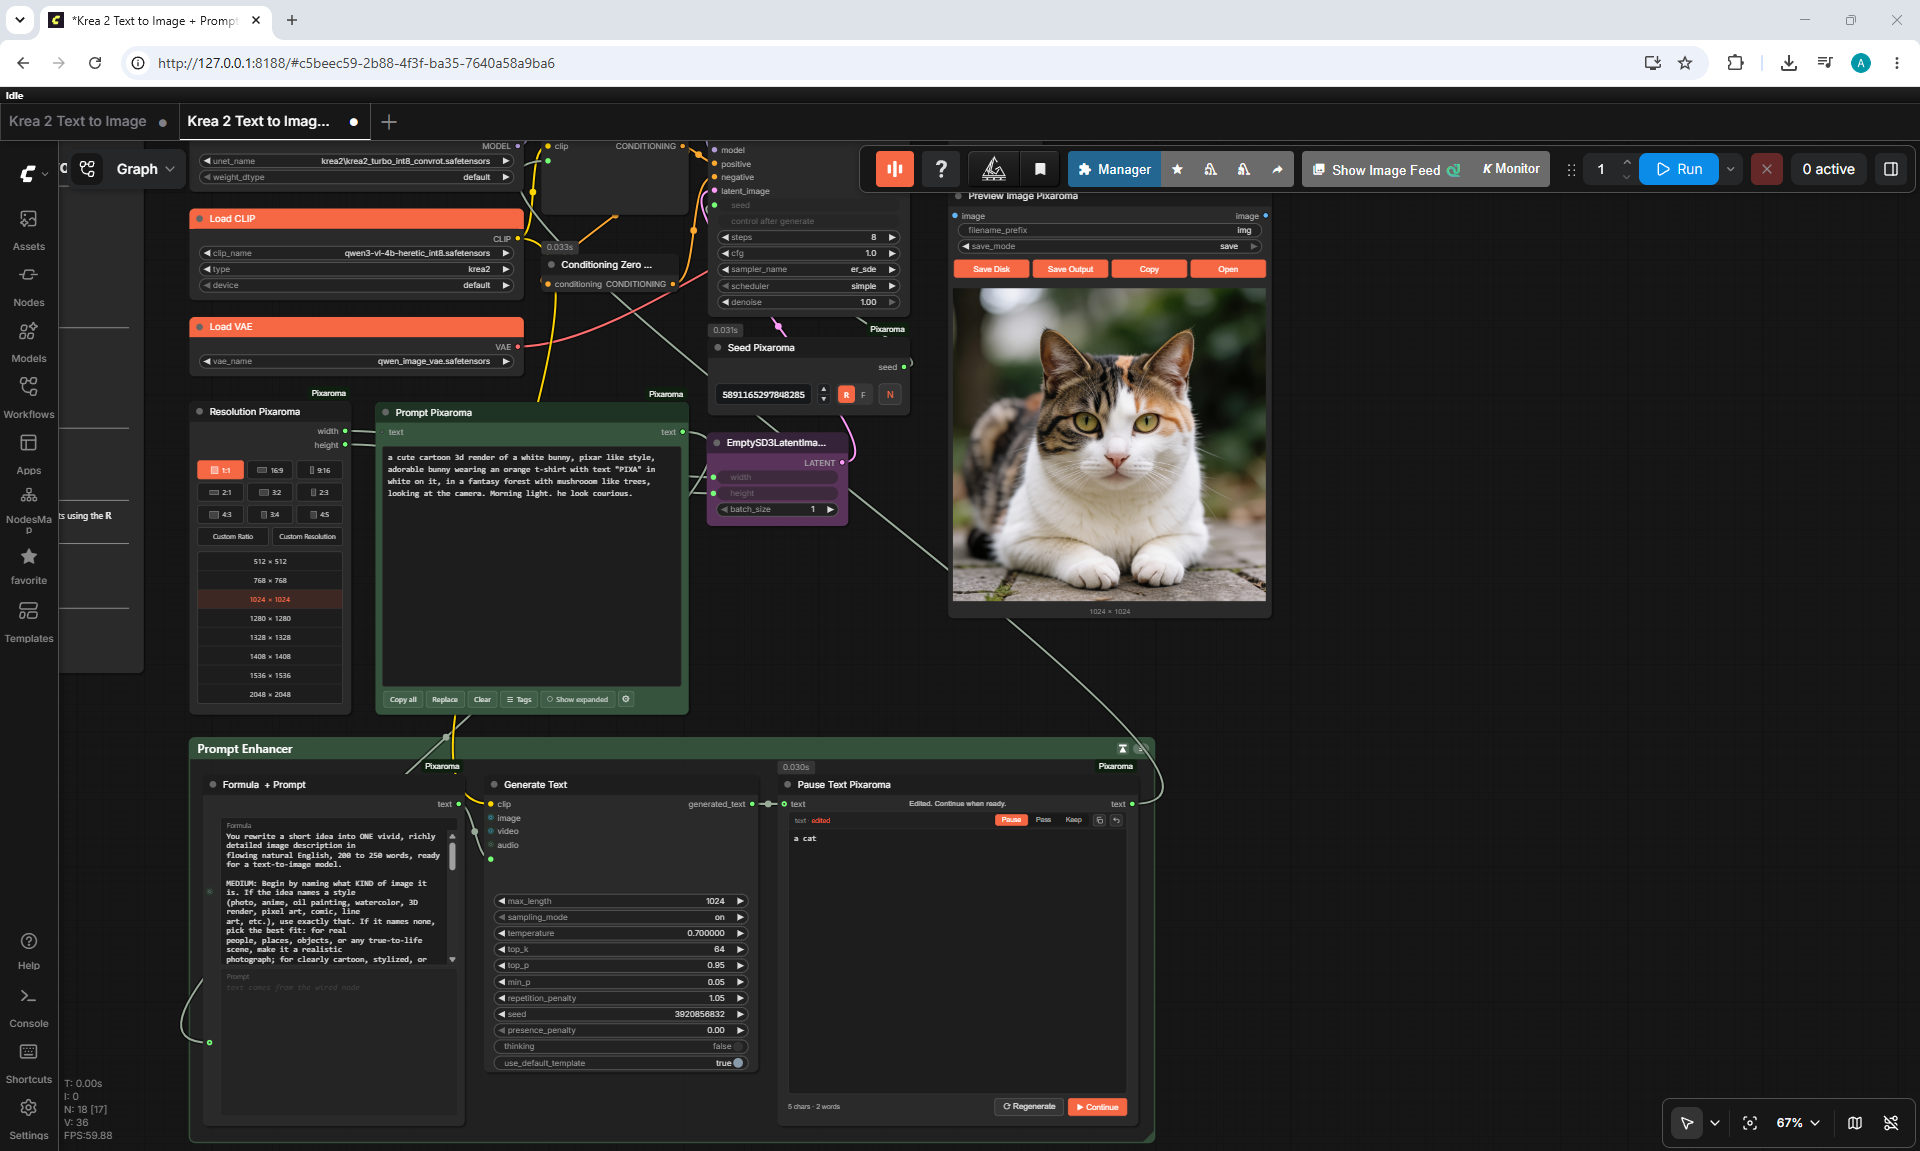
Task: Cancel the current run with red X
Action: pyautogui.click(x=1767, y=169)
